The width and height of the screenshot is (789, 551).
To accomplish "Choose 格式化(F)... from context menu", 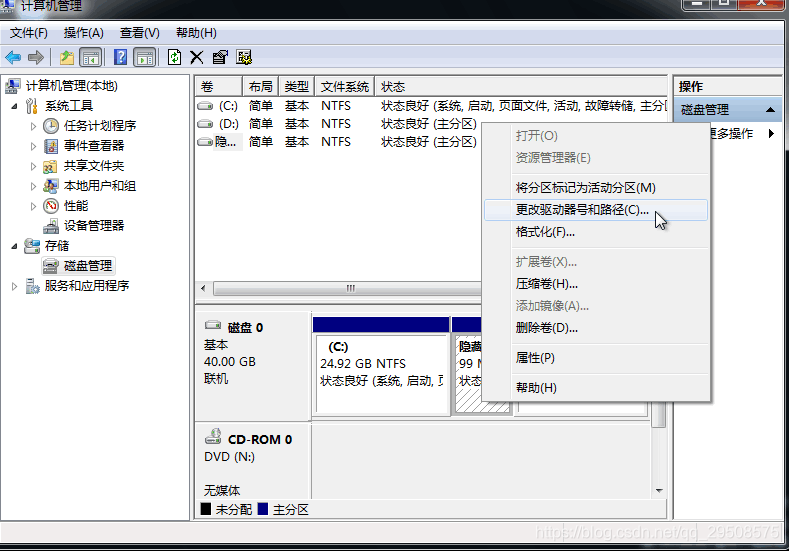I will (x=596, y=232).
